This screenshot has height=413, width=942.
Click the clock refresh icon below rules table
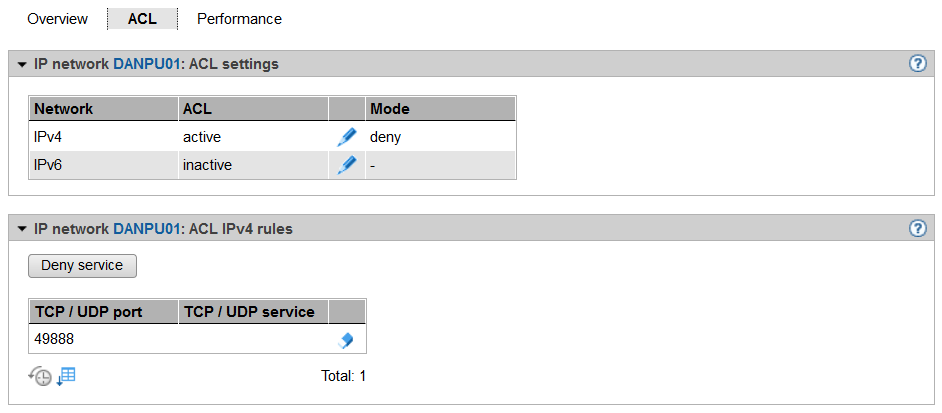coord(41,377)
